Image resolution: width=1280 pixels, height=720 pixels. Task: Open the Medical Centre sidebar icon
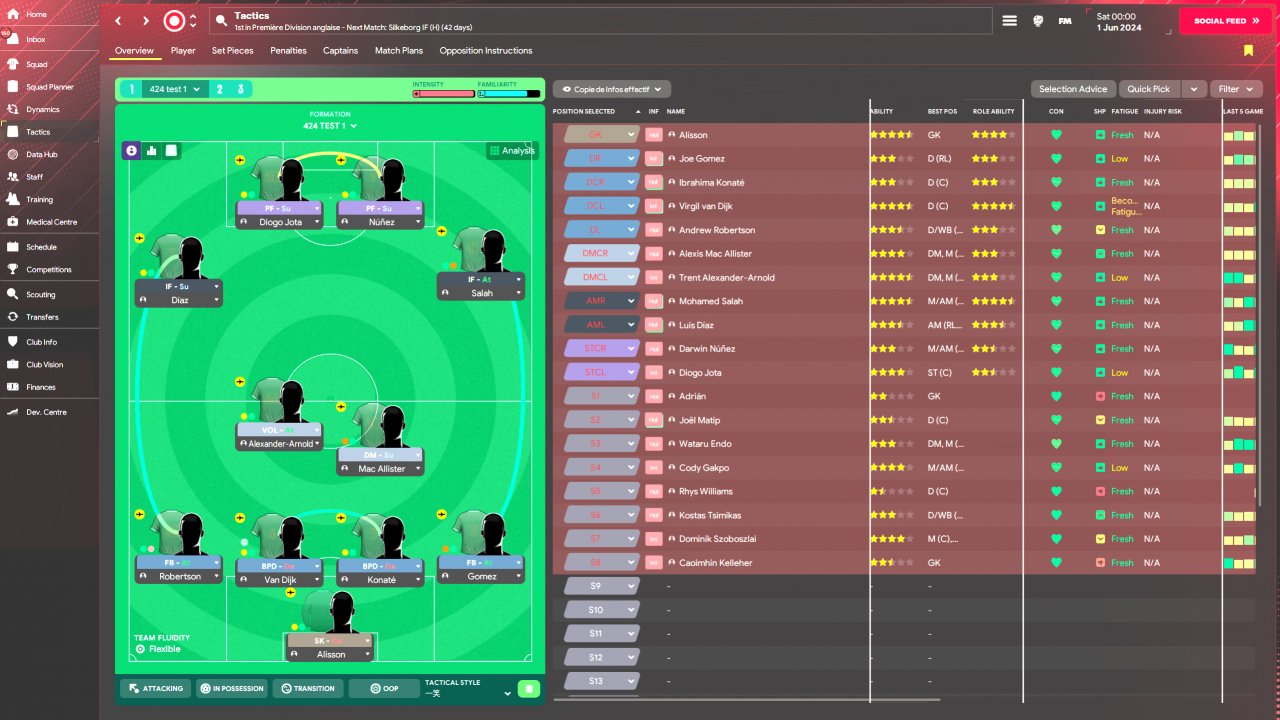pyautogui.click(x=13, y=222)
